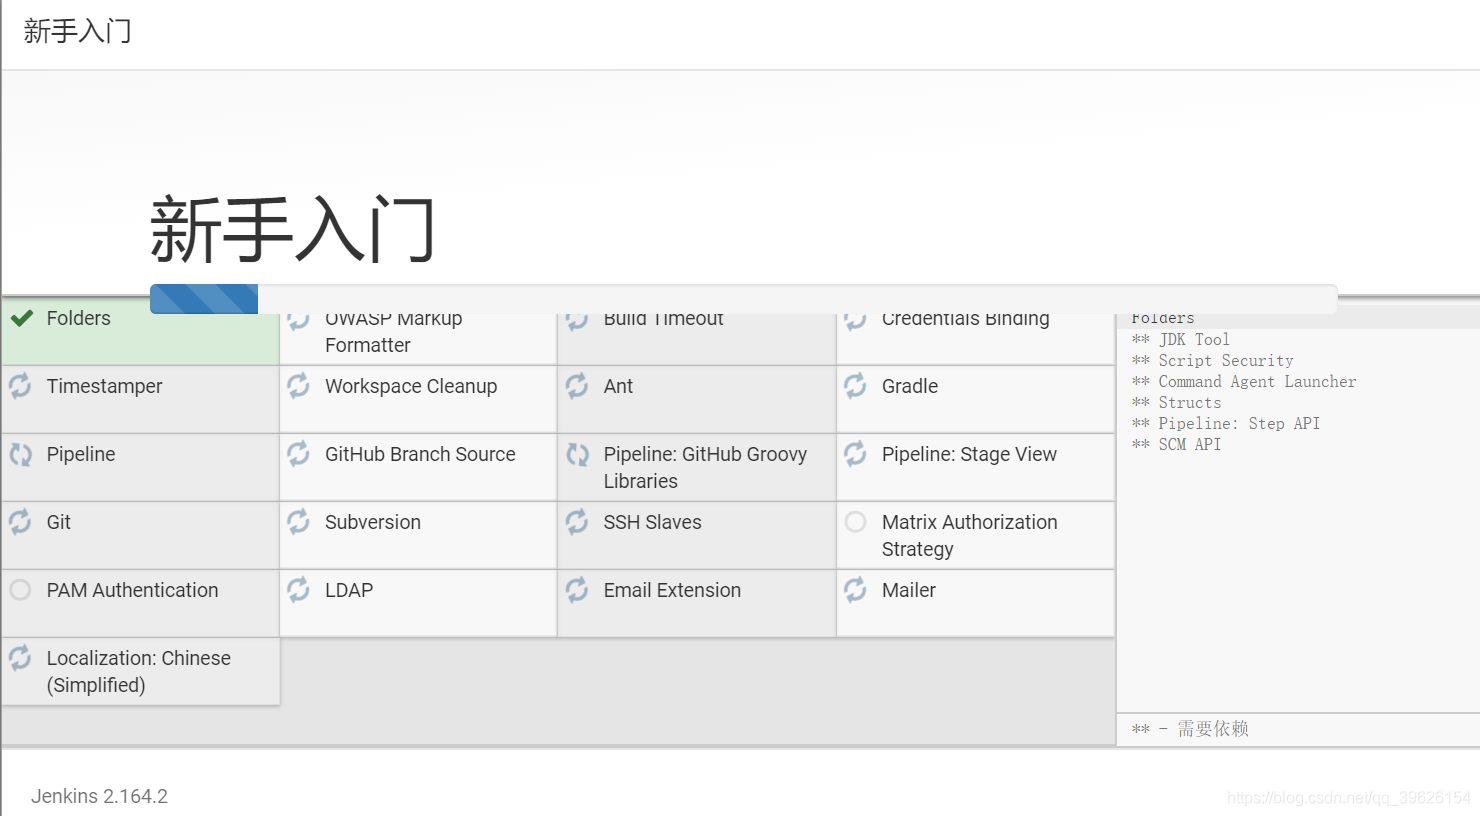1480x816 pixels.
Task: Click the sync icon next to Gradle
Action: point(855,386)
